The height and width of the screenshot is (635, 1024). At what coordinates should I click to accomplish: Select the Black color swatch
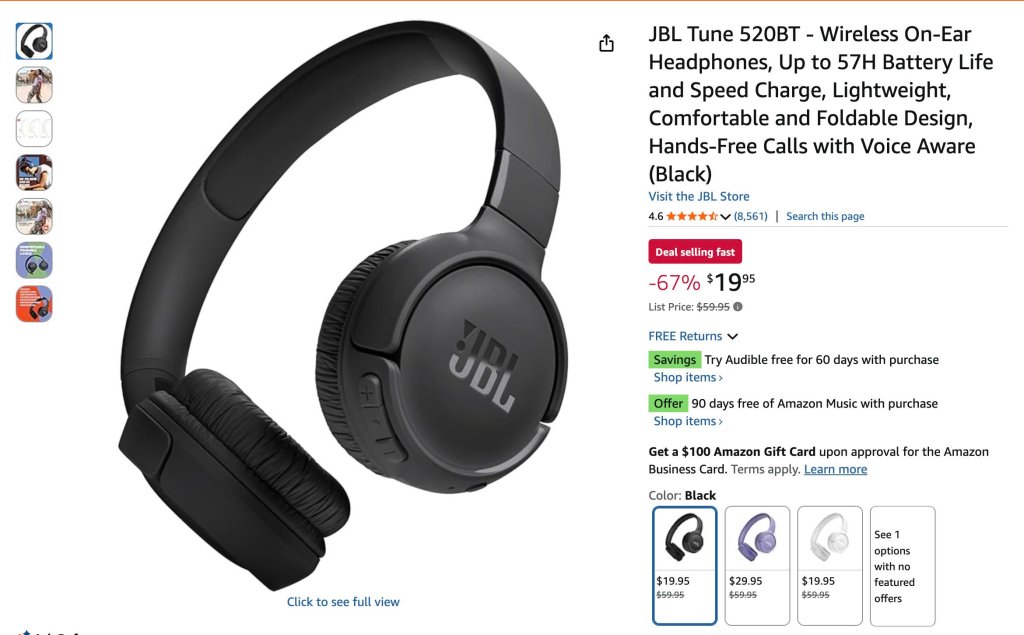684,566
